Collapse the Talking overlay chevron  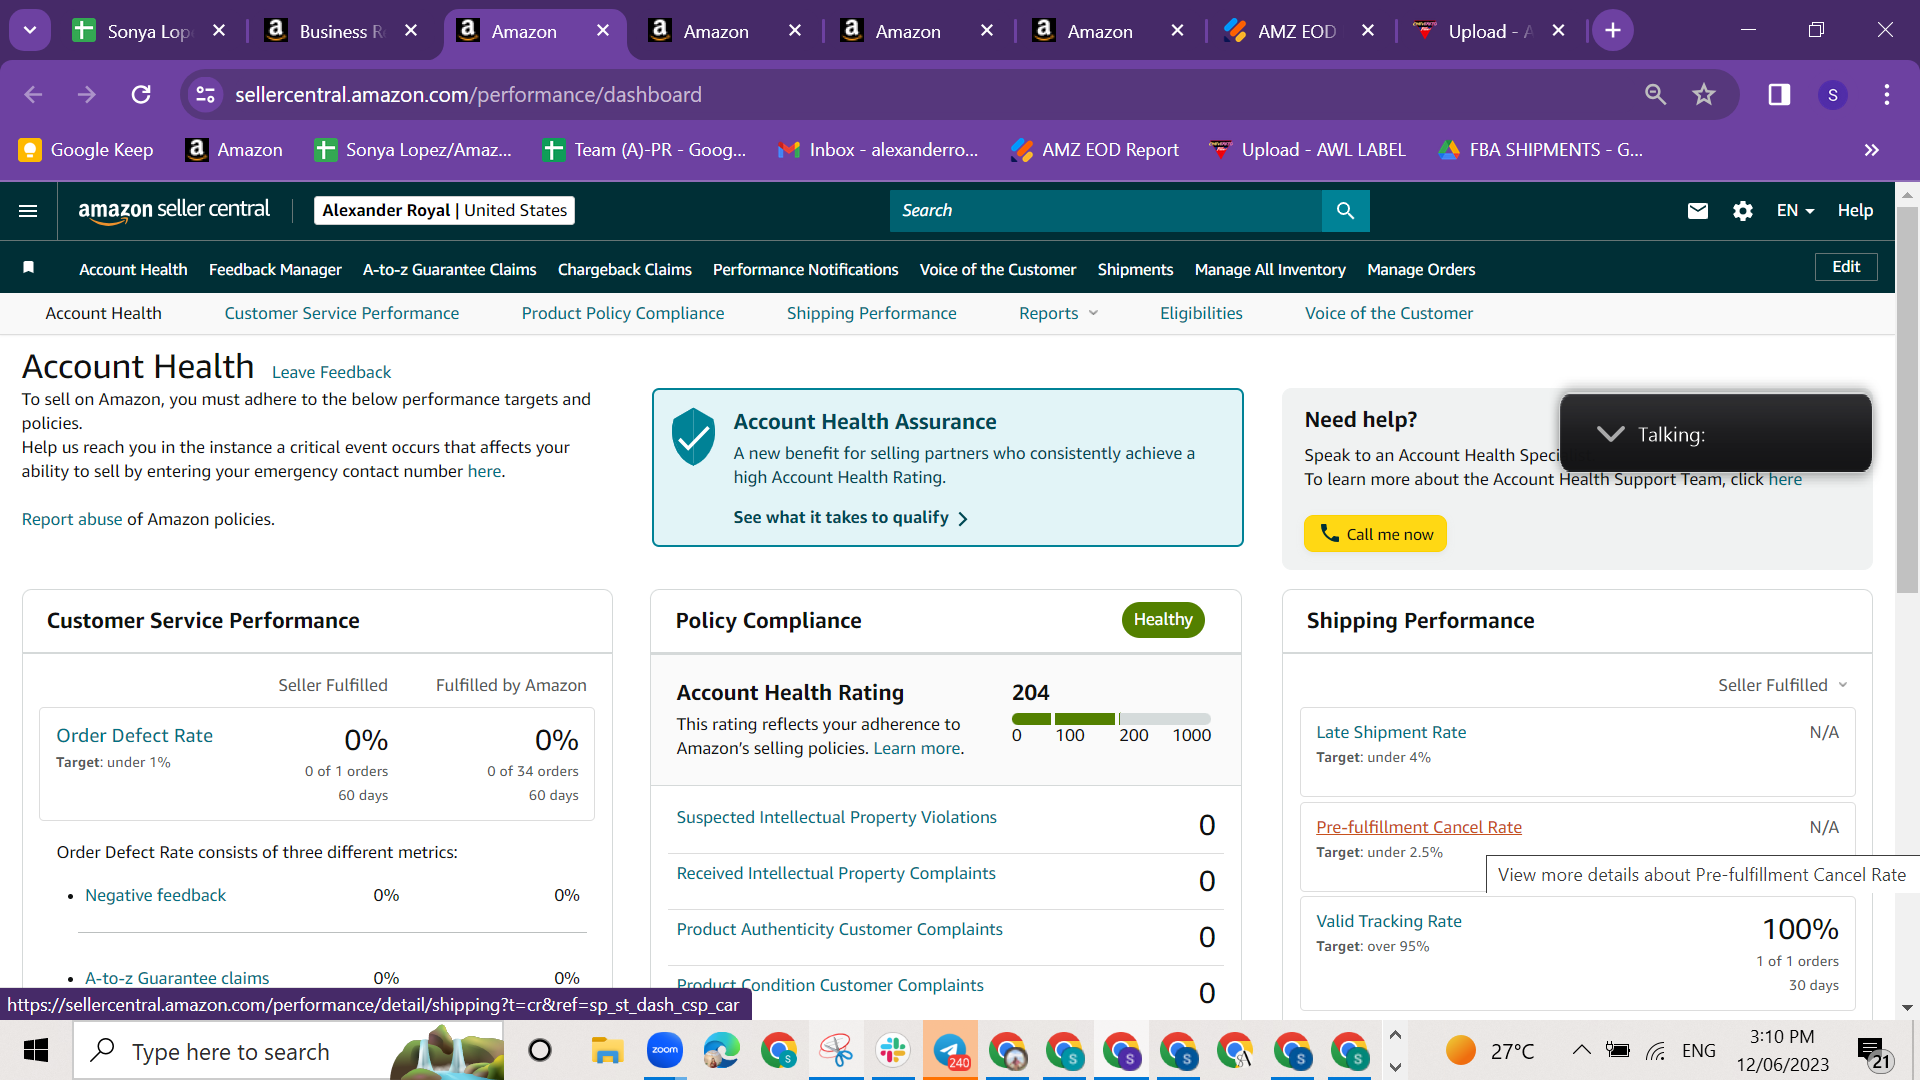(1610, 434)
